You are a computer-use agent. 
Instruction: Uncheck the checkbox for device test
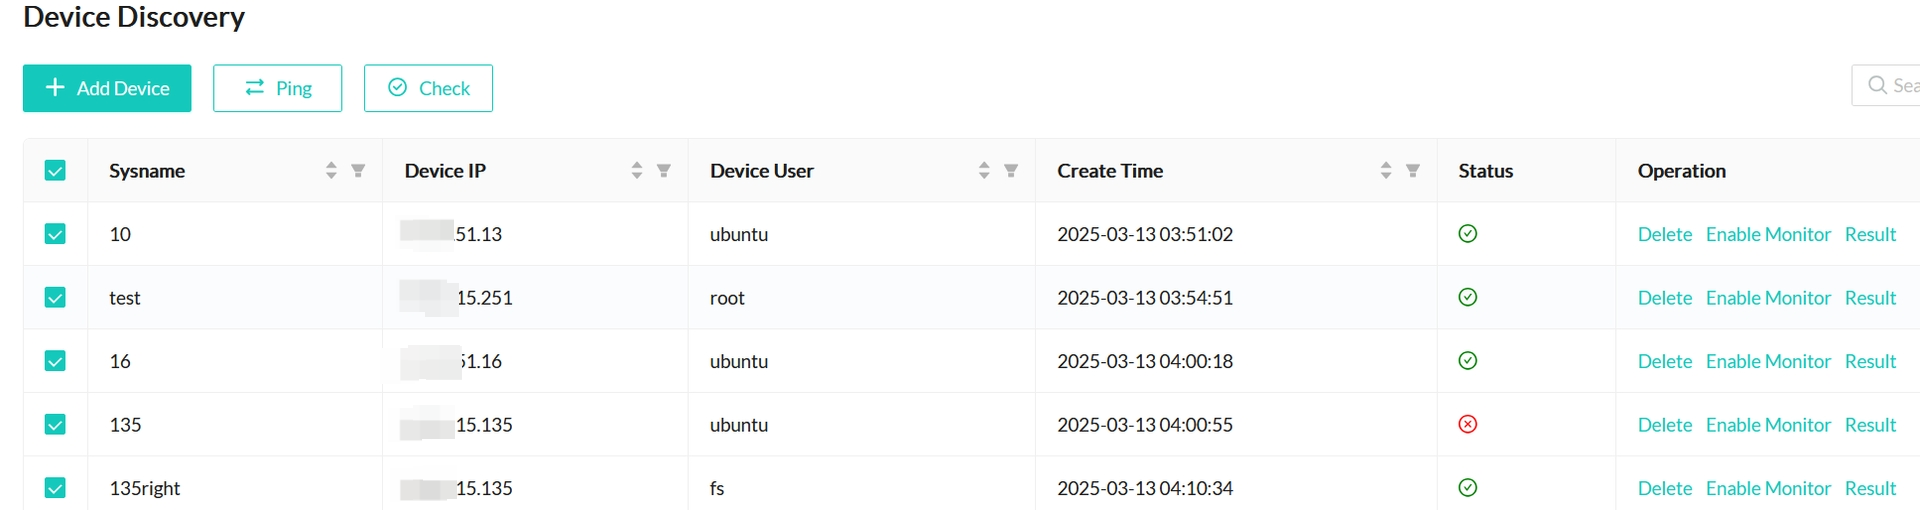point(55,298)
